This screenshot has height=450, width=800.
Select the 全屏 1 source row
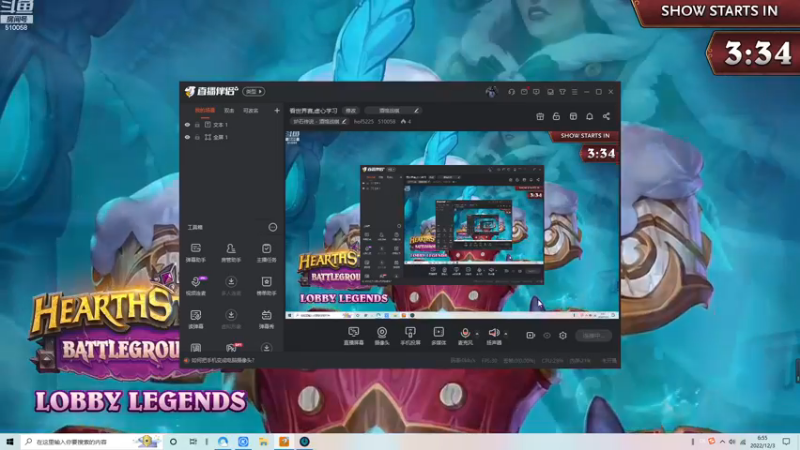[232, 137]
